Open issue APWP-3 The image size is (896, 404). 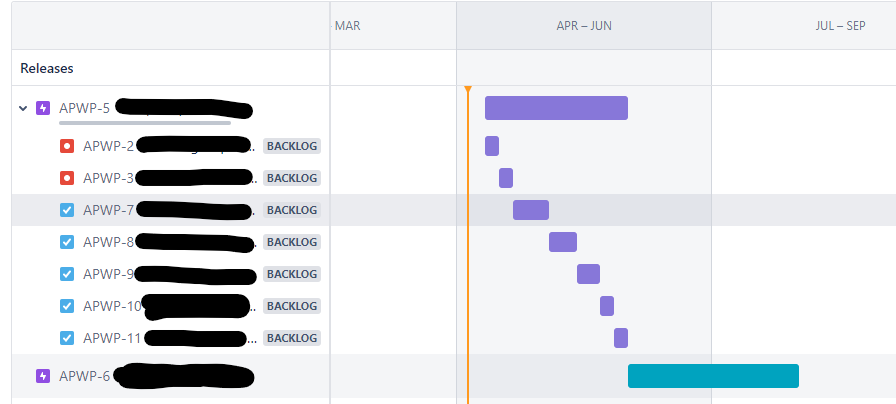pyautogui.click(x=109, y=178)
